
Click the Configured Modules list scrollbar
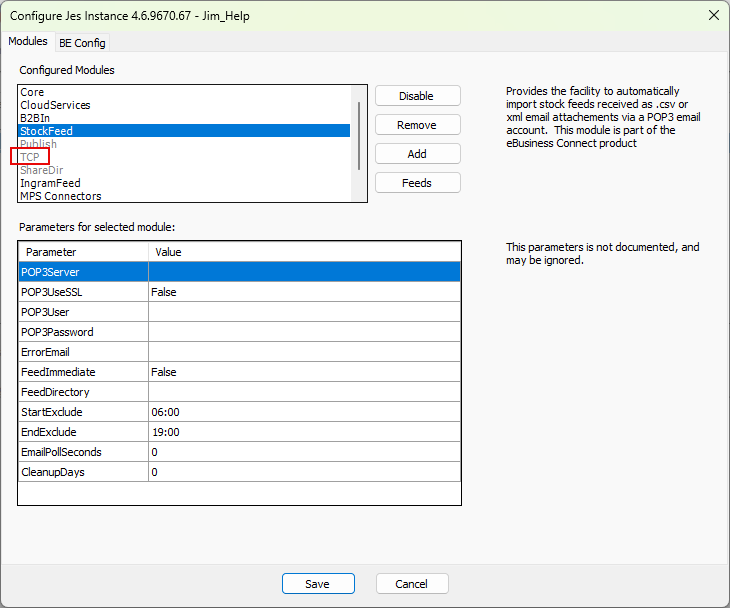359,136
